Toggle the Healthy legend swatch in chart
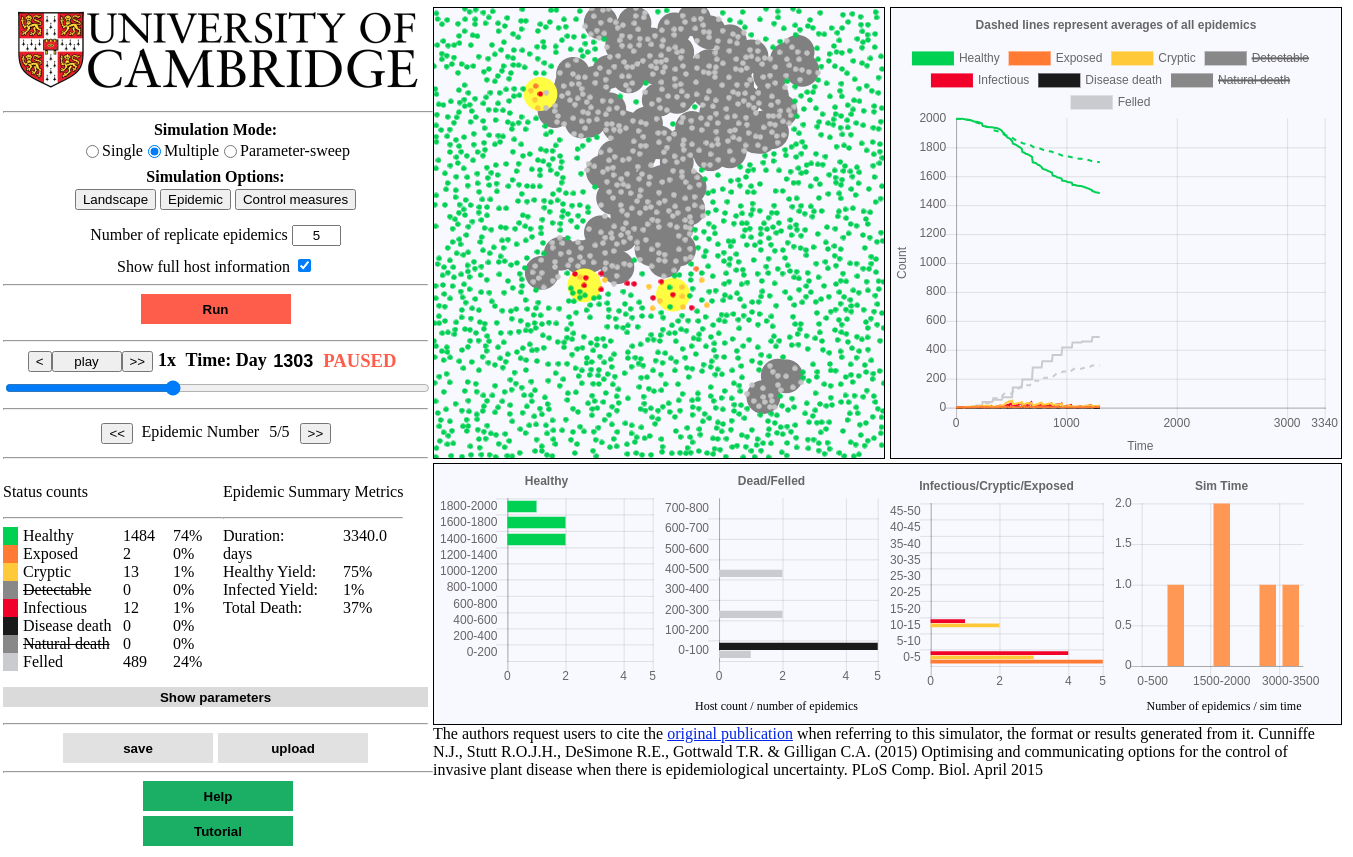The width and height of the screenshot is (1353, 857). [x=932, y=58]
